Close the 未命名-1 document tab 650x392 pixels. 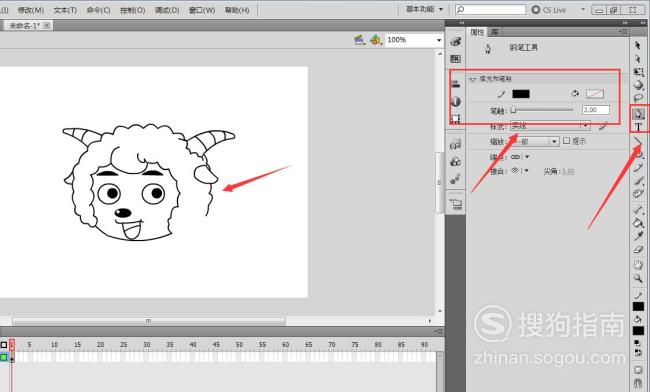(47, 26)
